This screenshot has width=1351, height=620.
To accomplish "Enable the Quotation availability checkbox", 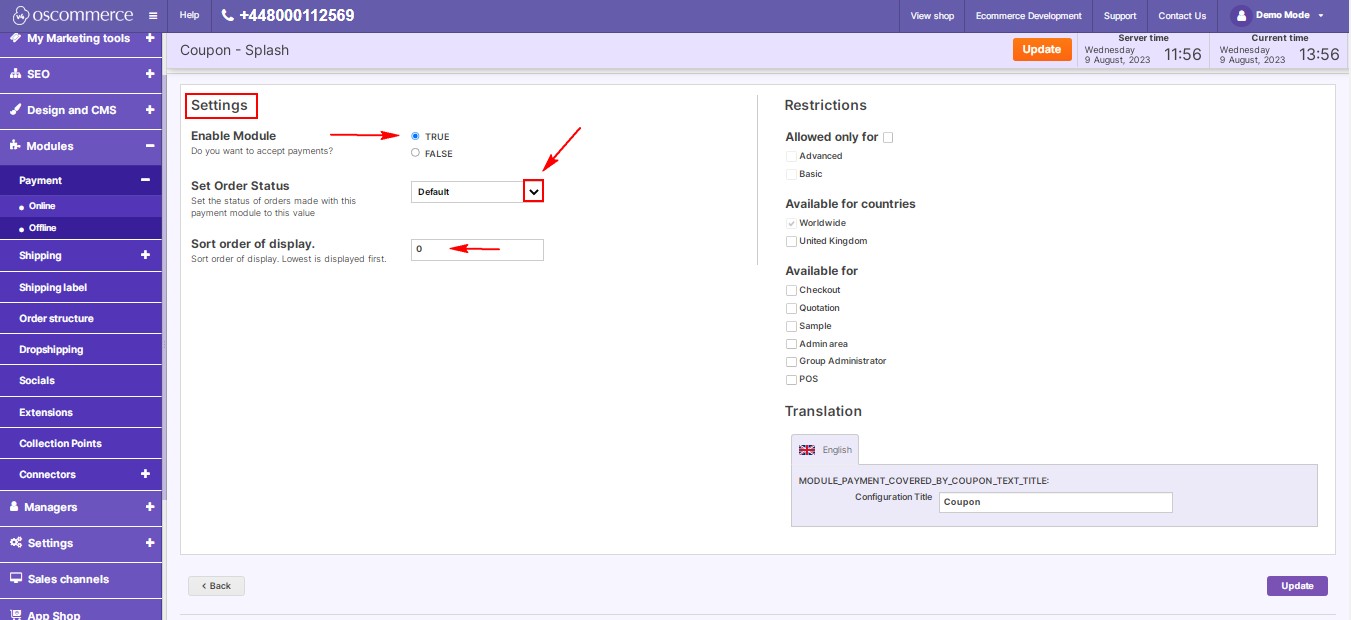I will [791, 308].
